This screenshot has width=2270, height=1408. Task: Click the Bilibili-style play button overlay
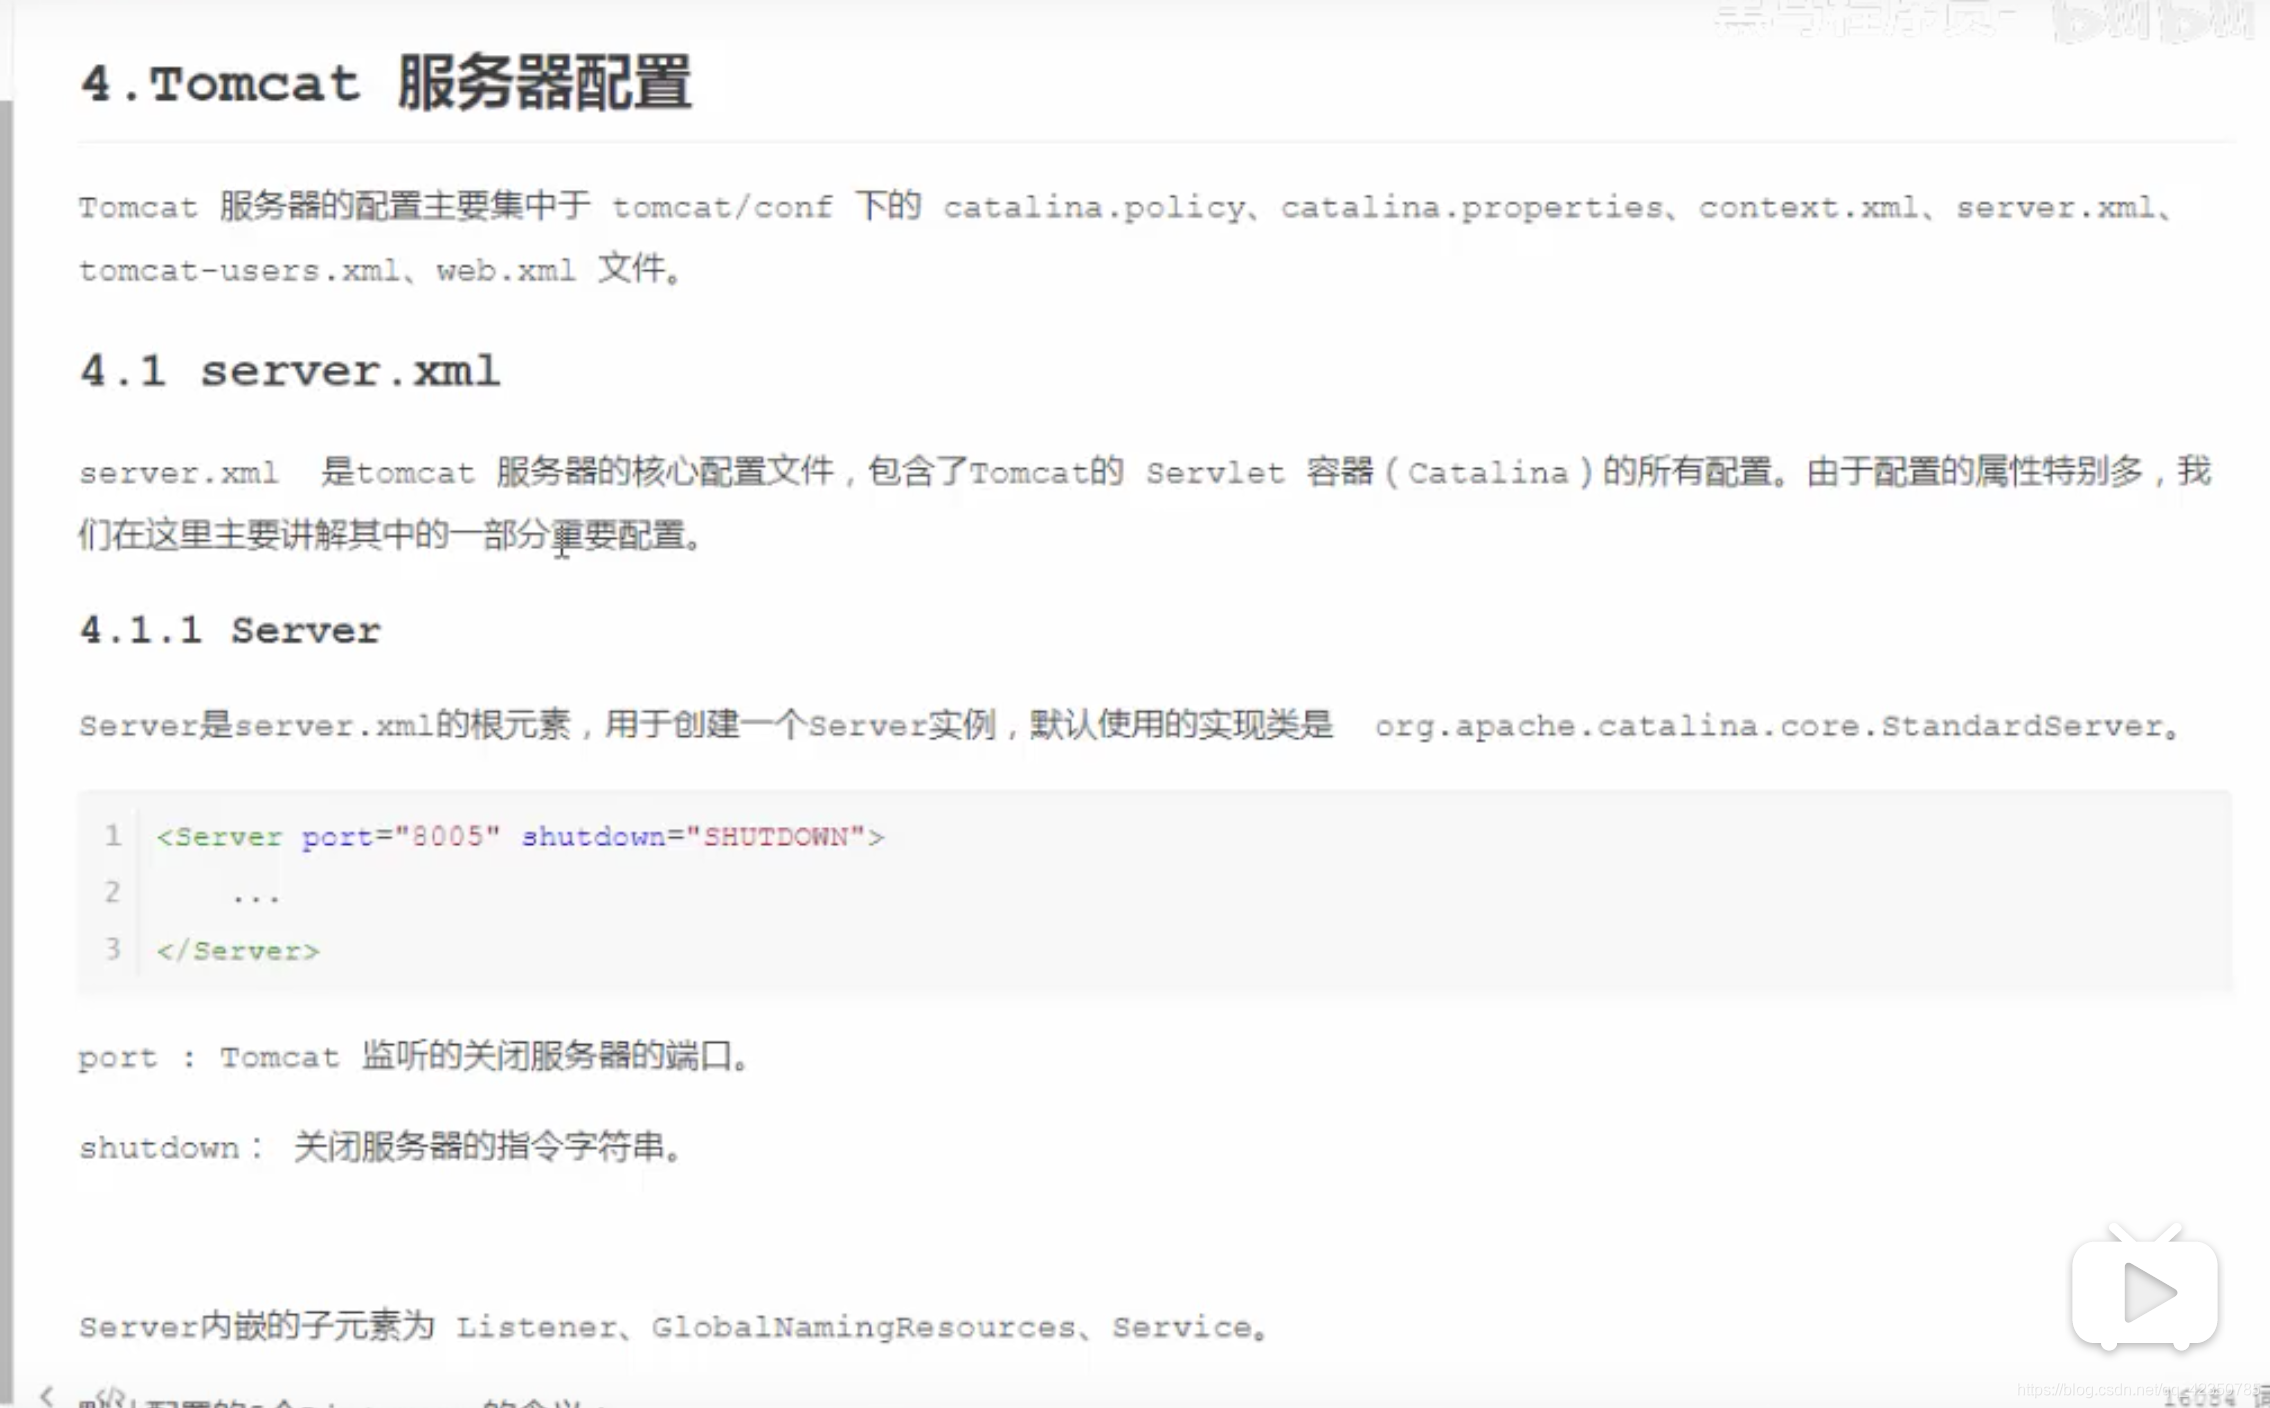click(2144, 1291)
